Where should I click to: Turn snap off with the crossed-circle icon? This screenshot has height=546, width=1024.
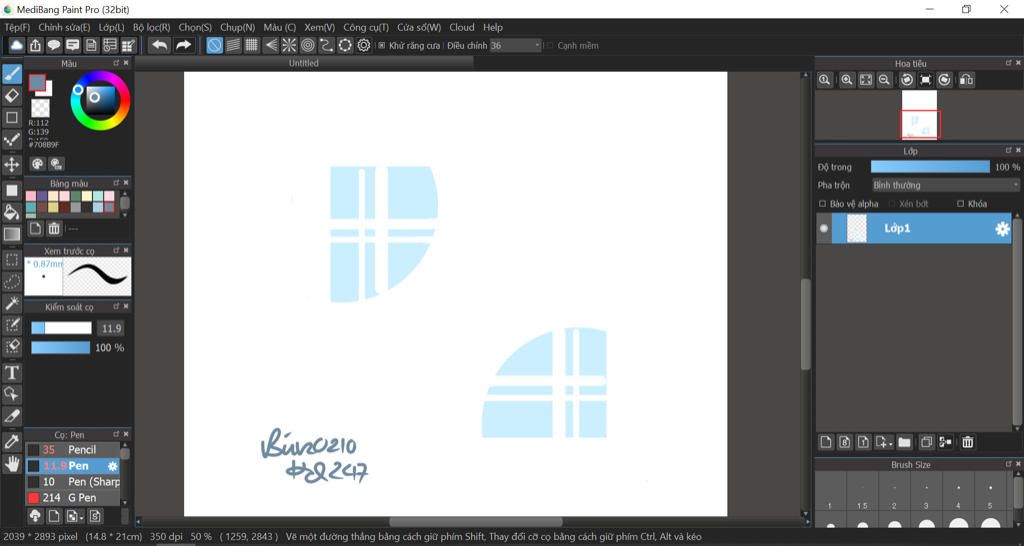click(x=214, y=45)
